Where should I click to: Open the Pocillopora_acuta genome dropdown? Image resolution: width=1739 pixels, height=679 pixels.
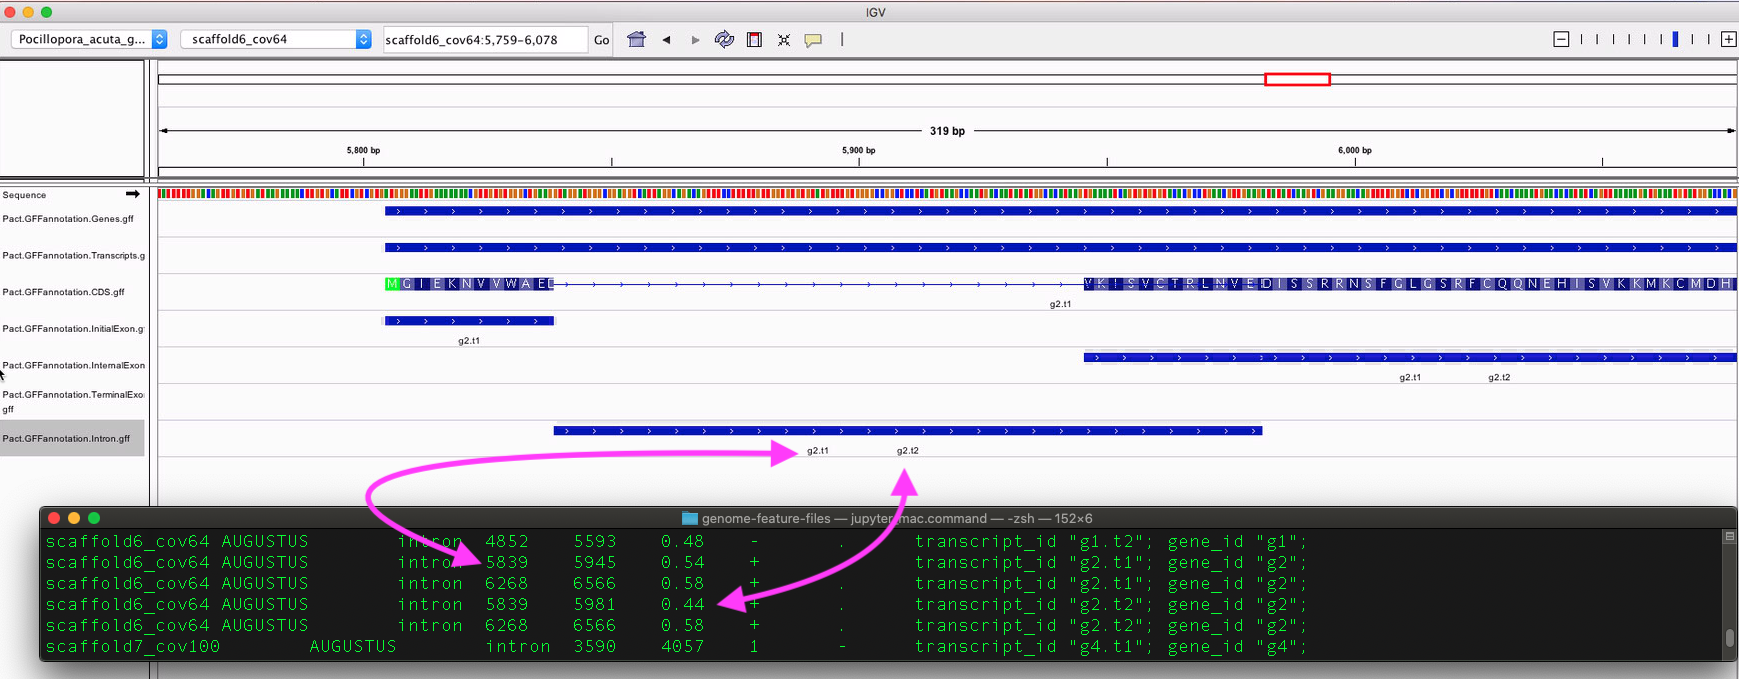(x=90, y=39)
